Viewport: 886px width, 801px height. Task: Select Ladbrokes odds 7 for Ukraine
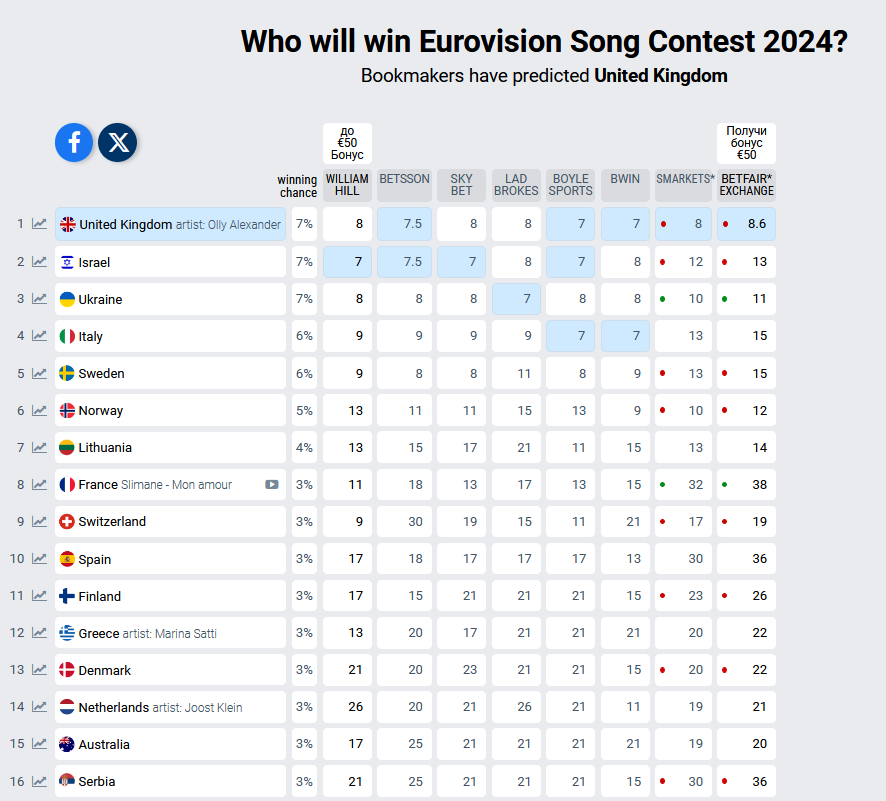(x=516, y=299)
